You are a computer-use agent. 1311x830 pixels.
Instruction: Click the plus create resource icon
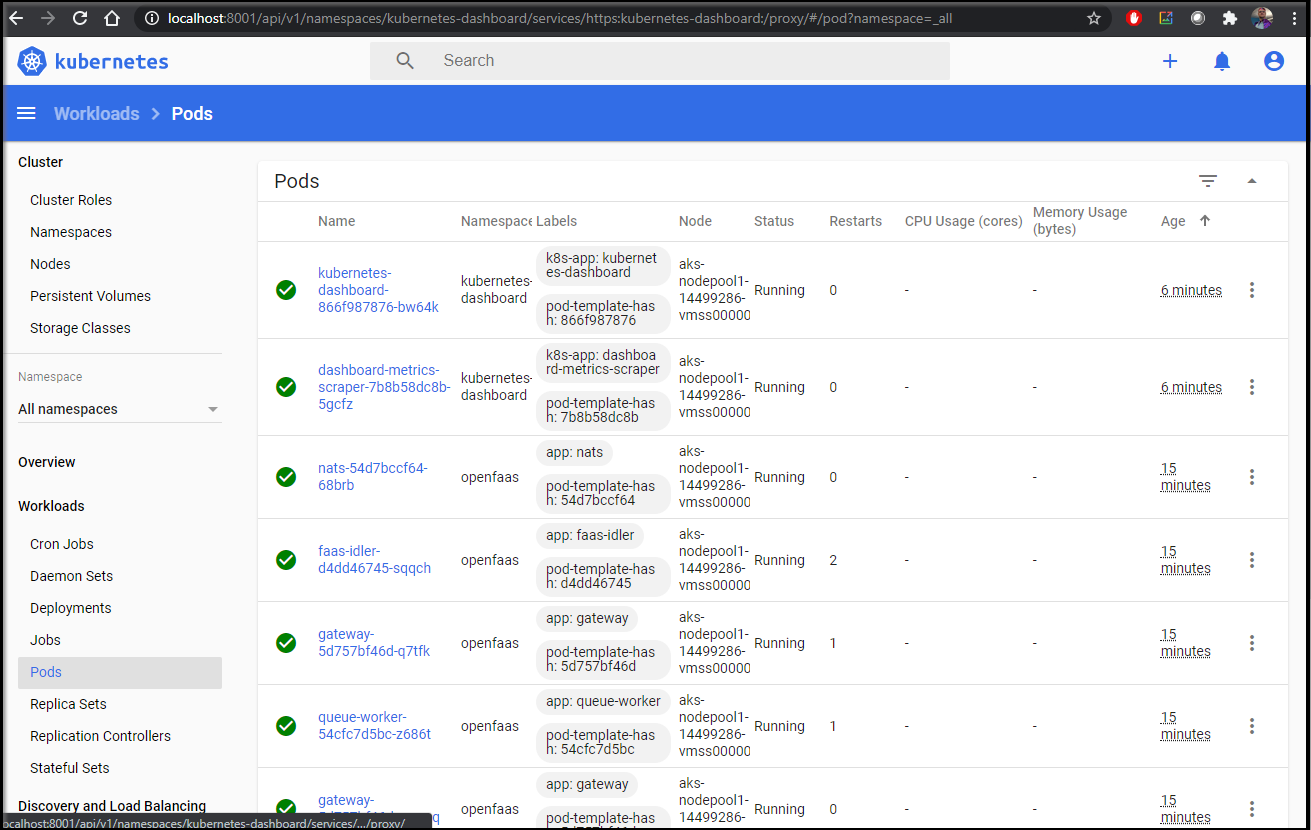point(1170,61)
